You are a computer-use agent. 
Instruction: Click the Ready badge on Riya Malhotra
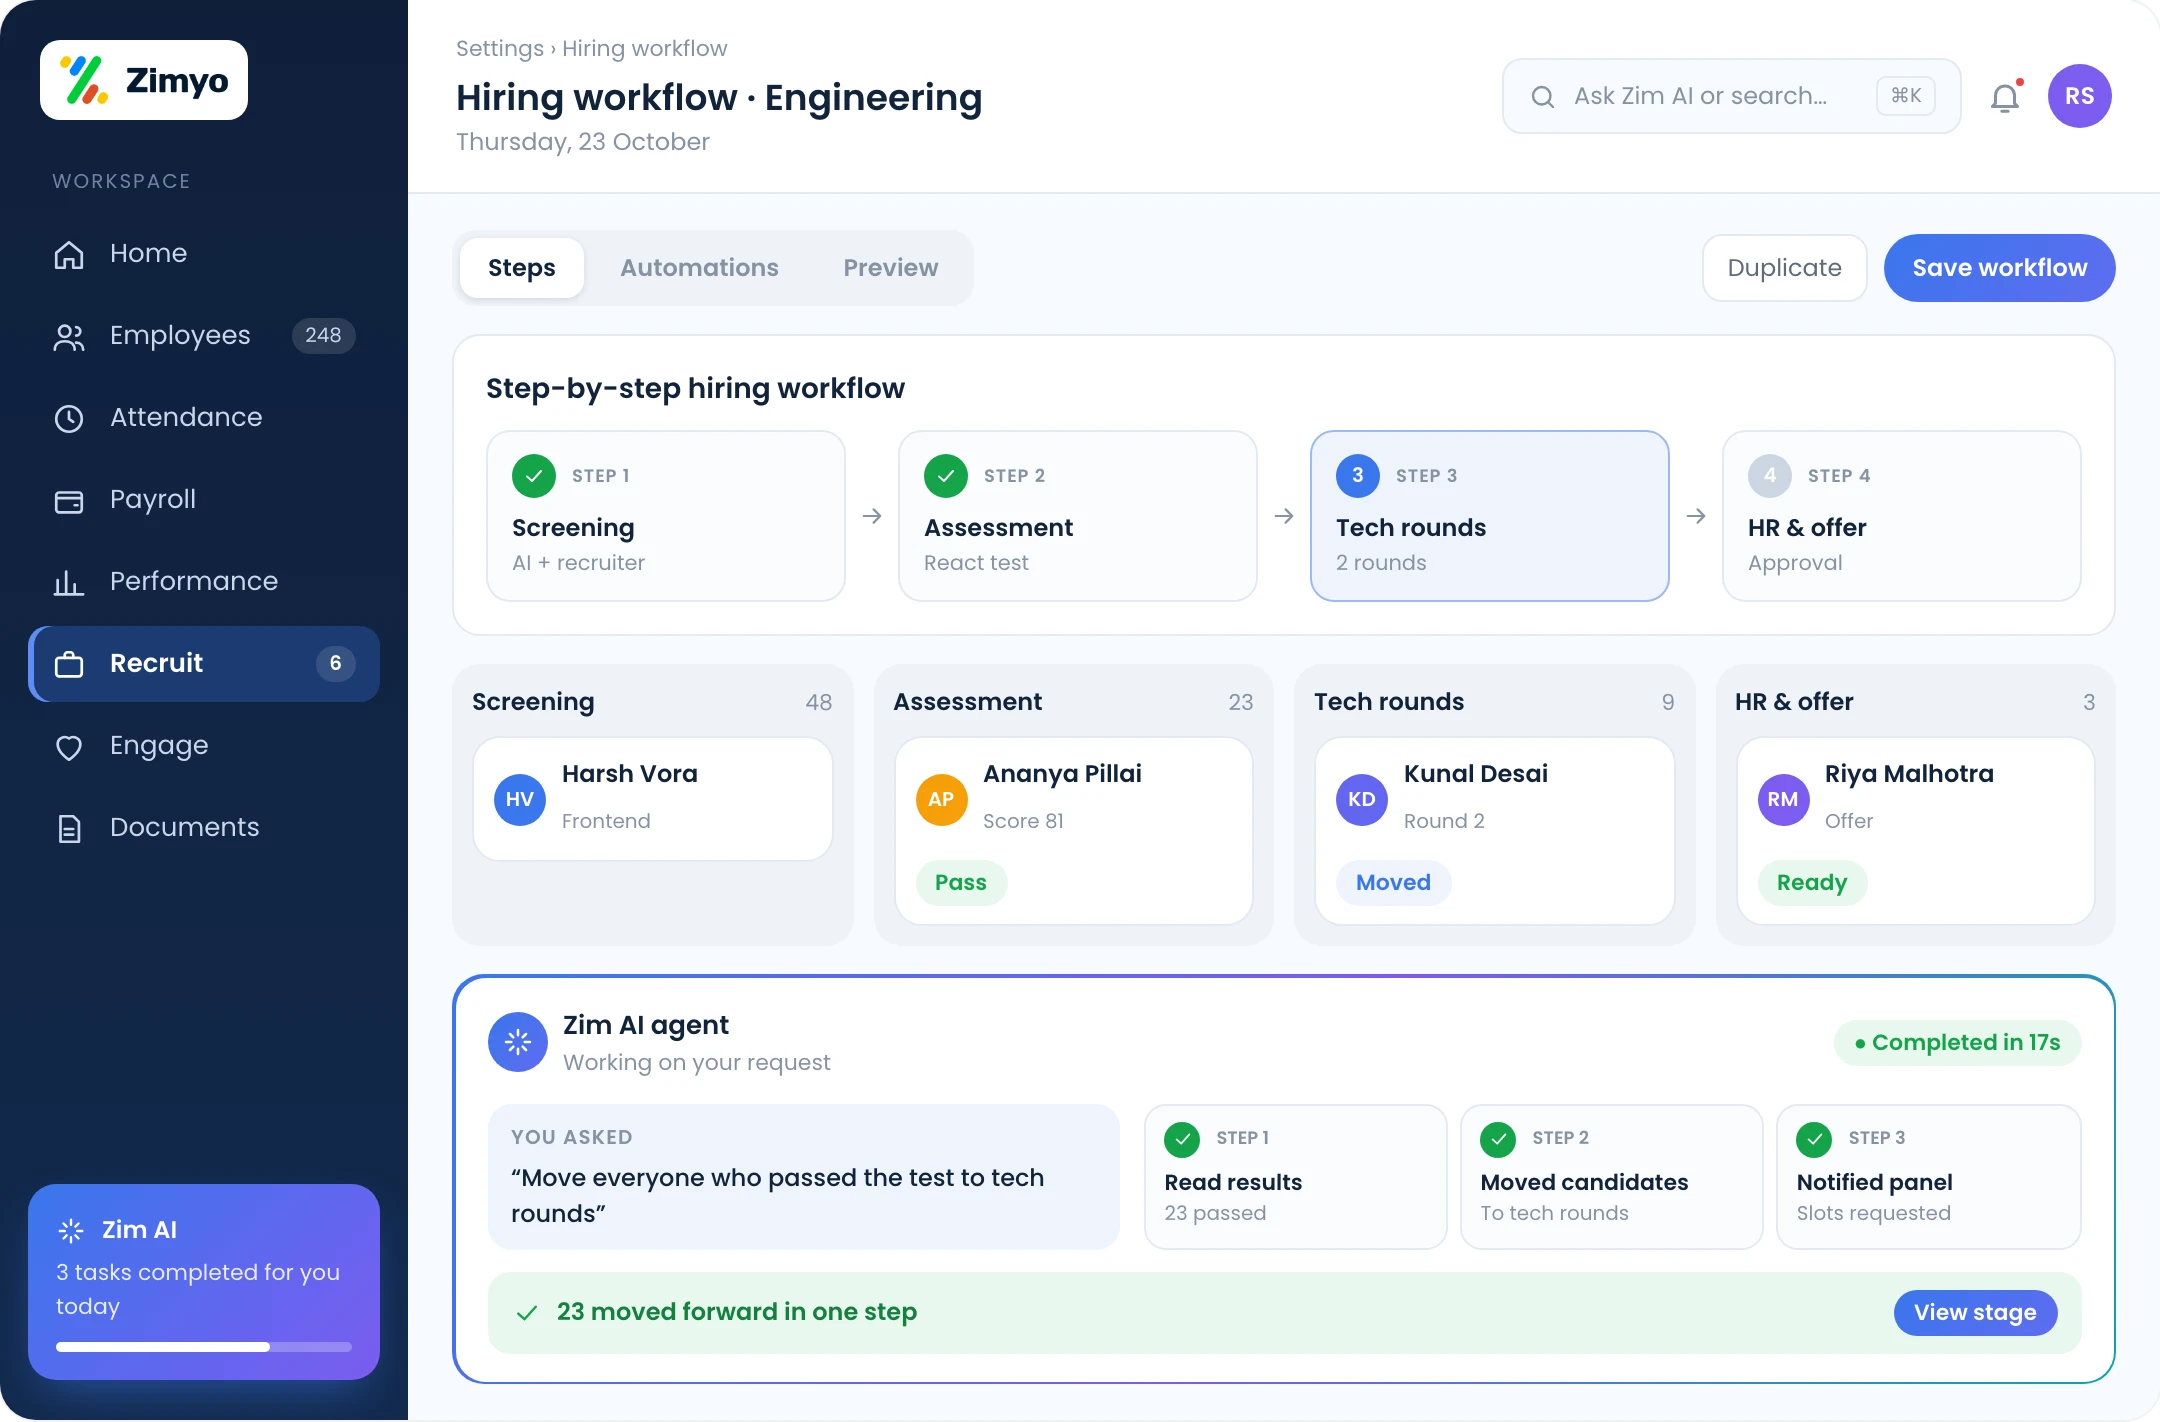click(1812, 882)
